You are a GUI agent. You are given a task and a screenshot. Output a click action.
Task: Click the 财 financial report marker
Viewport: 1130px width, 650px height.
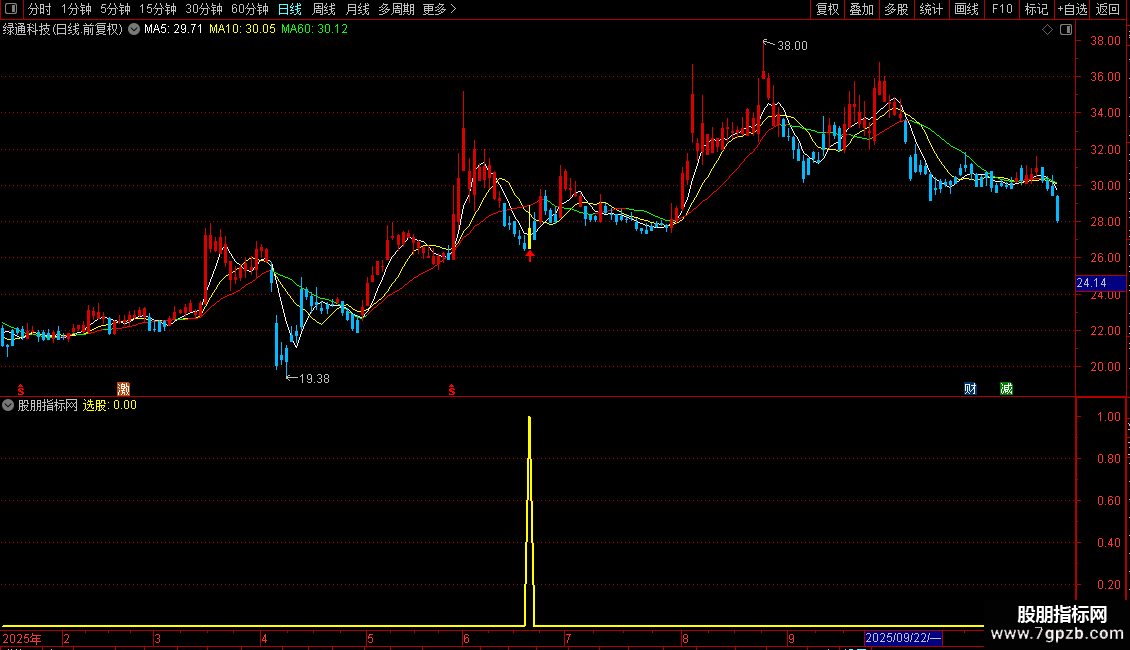[x=970, y=389]
